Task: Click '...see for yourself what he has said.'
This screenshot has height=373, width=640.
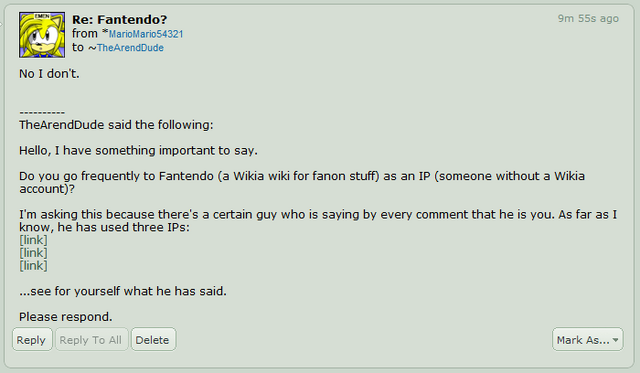Action: coord(123,291)
